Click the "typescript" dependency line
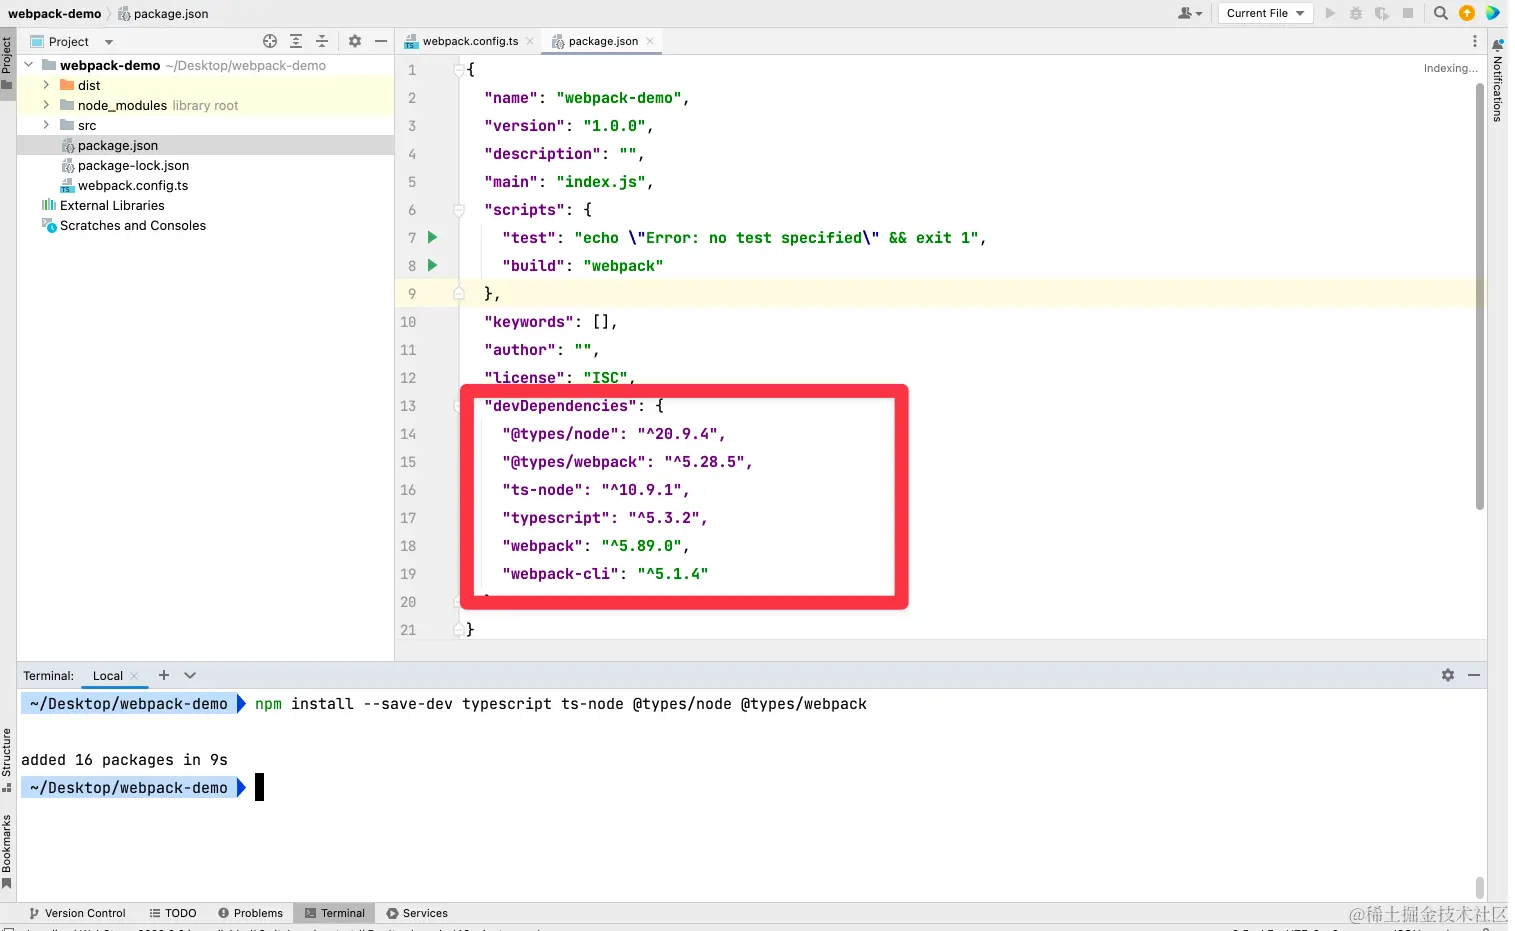This screenshot has width=1515, height=931. point(605,518)
